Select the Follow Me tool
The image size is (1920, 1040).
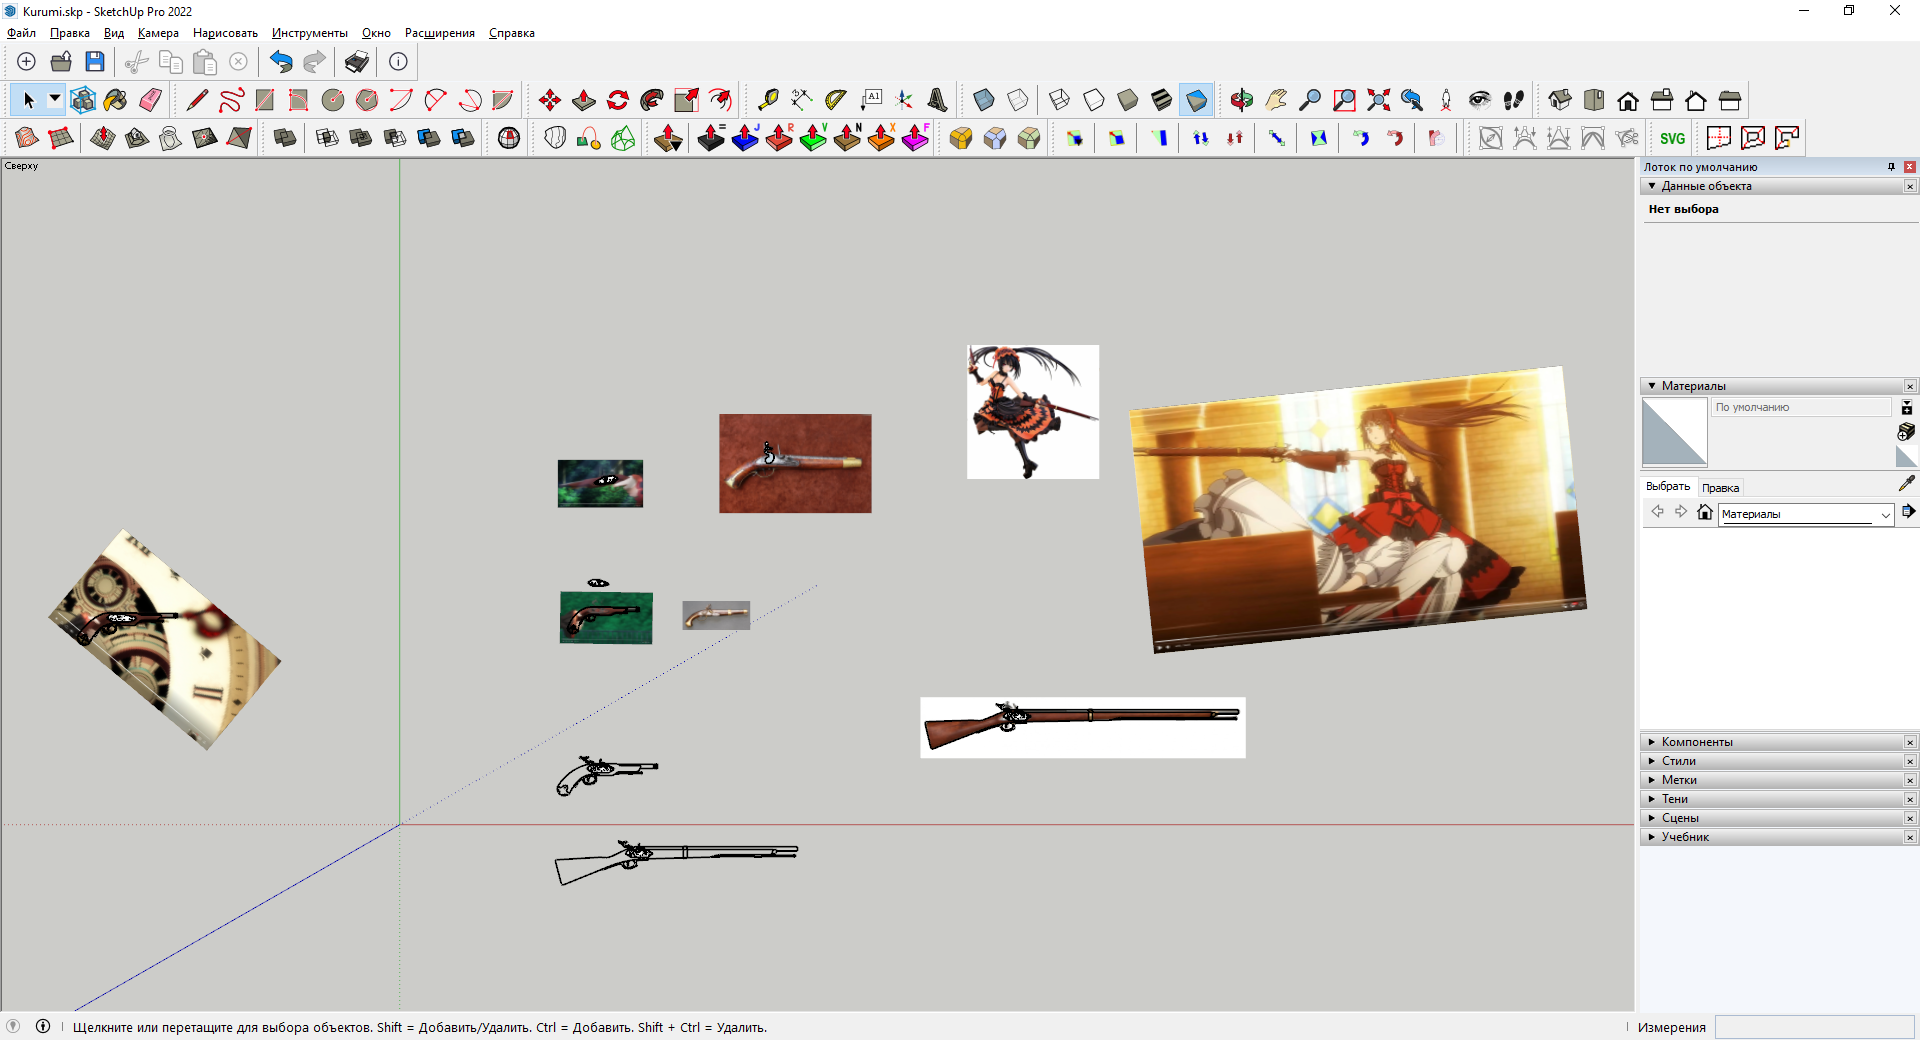pos(652,100)
